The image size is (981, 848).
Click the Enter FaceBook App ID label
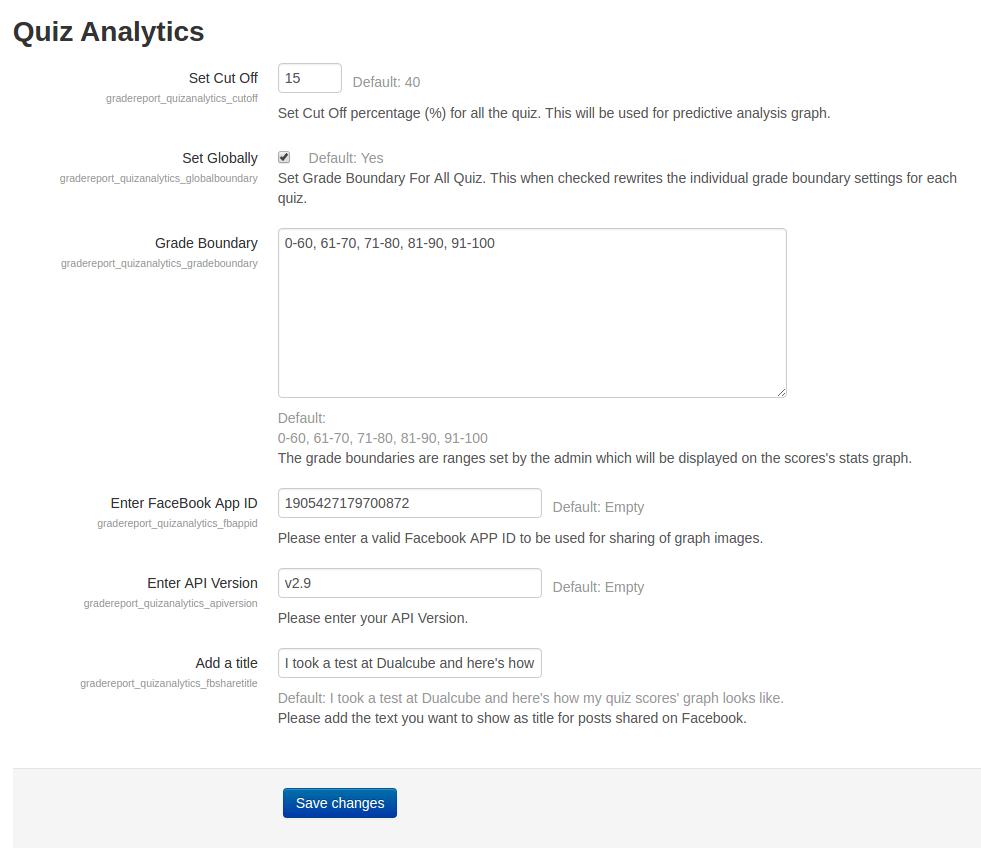[x=184, y=503]
